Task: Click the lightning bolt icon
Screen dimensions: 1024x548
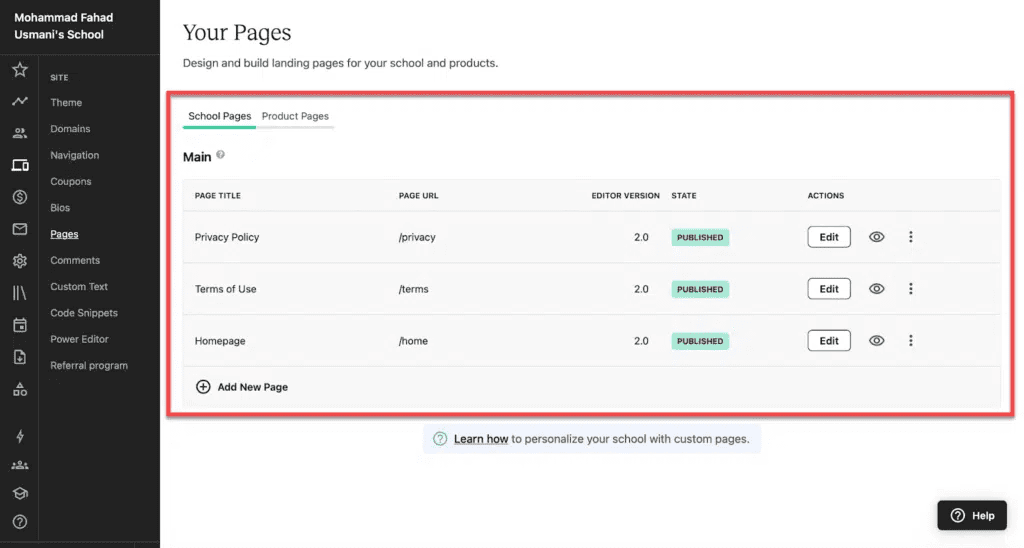Action: pyautogui.click(x=20, y=436)
